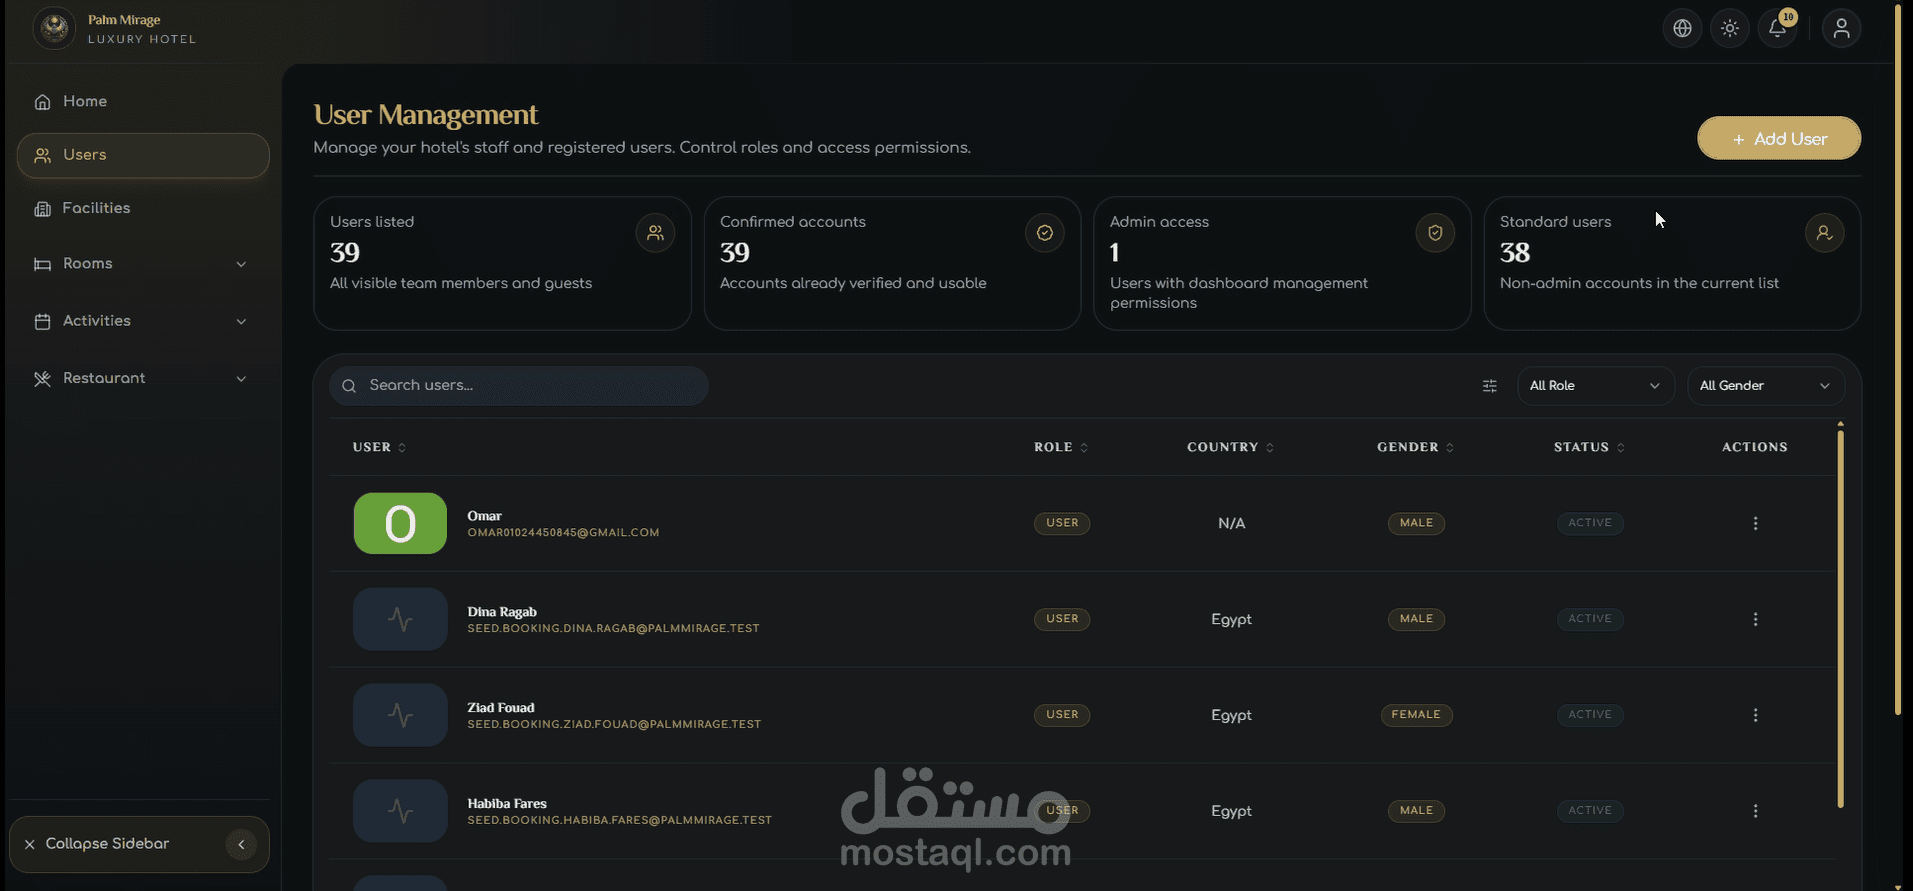Collapse the sidebar with the arrow button
Viewport: 1913px width, 891px height.
pyautogui.click(x=241, y=844)
